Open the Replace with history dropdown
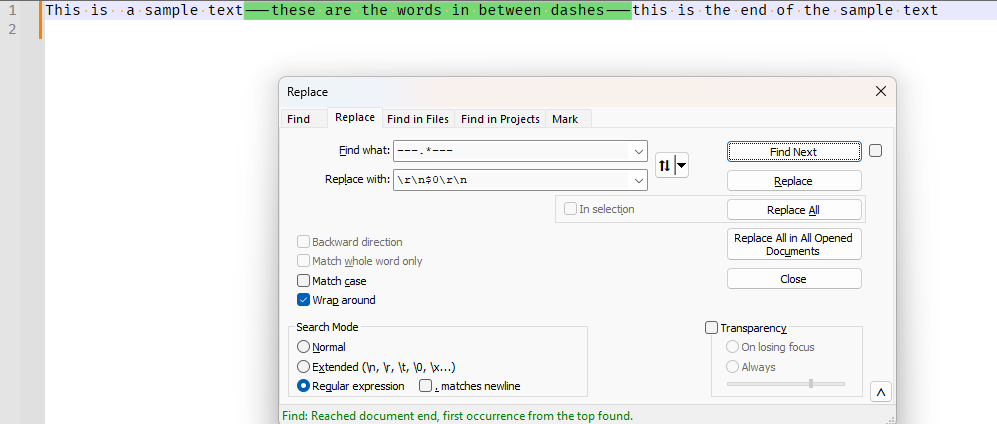This screenshot has height=424, width=997. click(639, 181)
